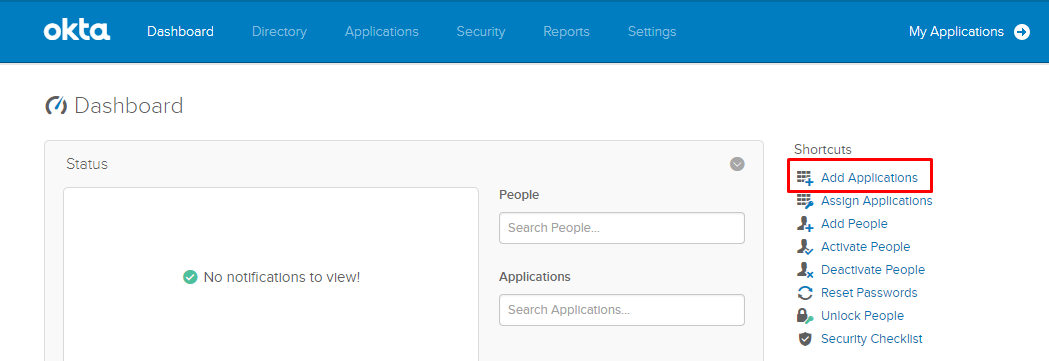Open the Reports menu

[x=566, y=31]
